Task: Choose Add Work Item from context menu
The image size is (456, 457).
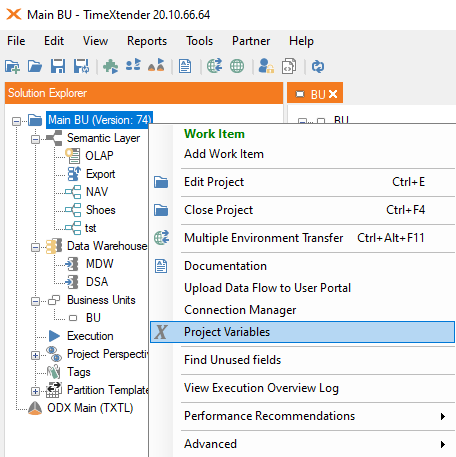Action: [302, 154]
